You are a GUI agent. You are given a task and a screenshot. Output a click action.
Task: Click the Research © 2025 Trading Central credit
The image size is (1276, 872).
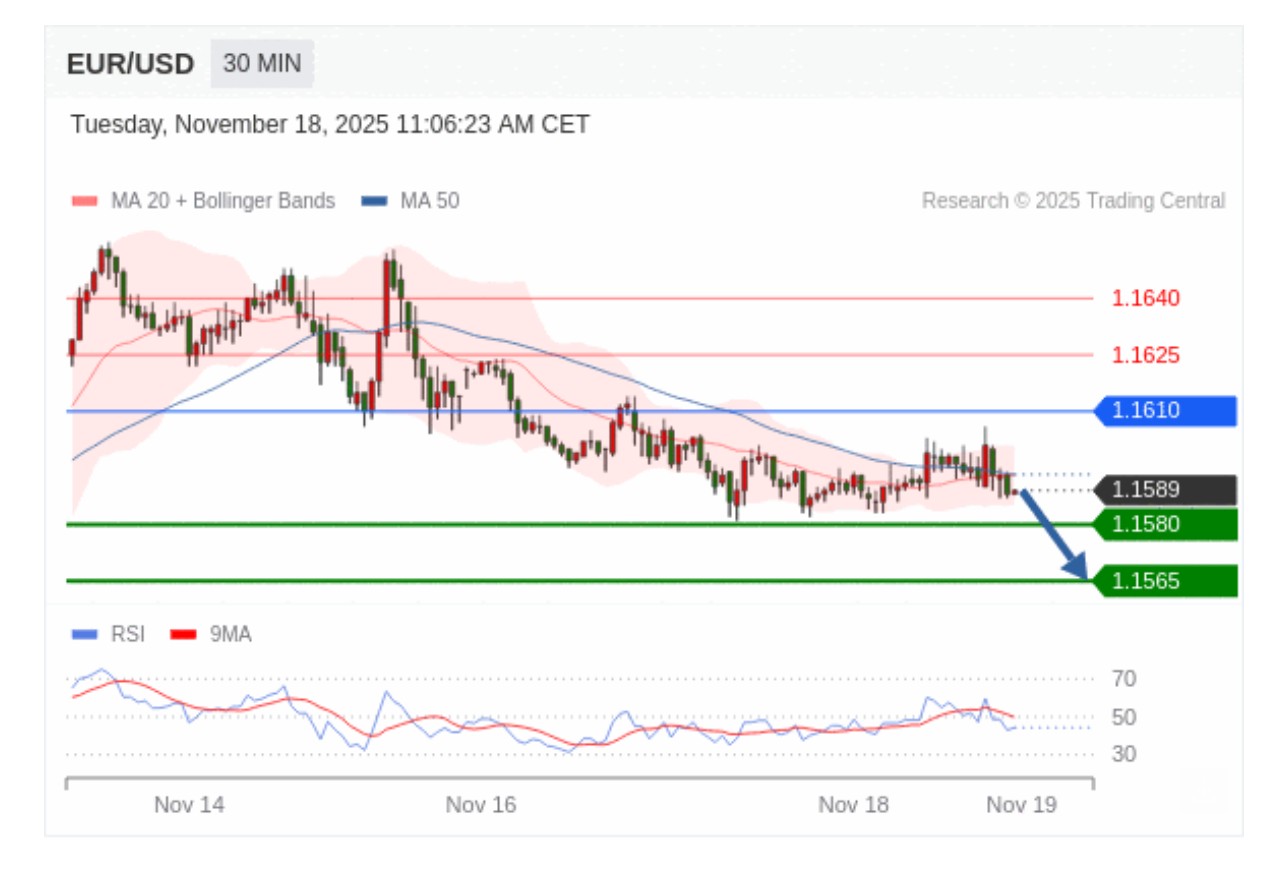pyautogui.click(x=1072, y=201)
